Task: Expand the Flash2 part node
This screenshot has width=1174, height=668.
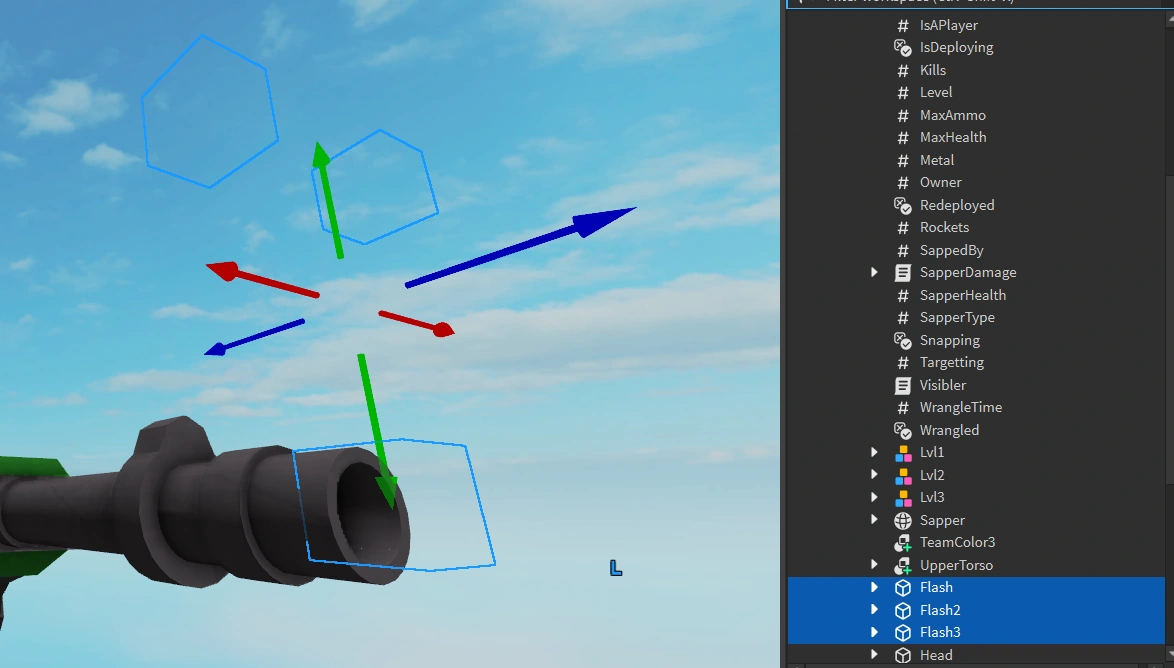Action: (874, 610)
